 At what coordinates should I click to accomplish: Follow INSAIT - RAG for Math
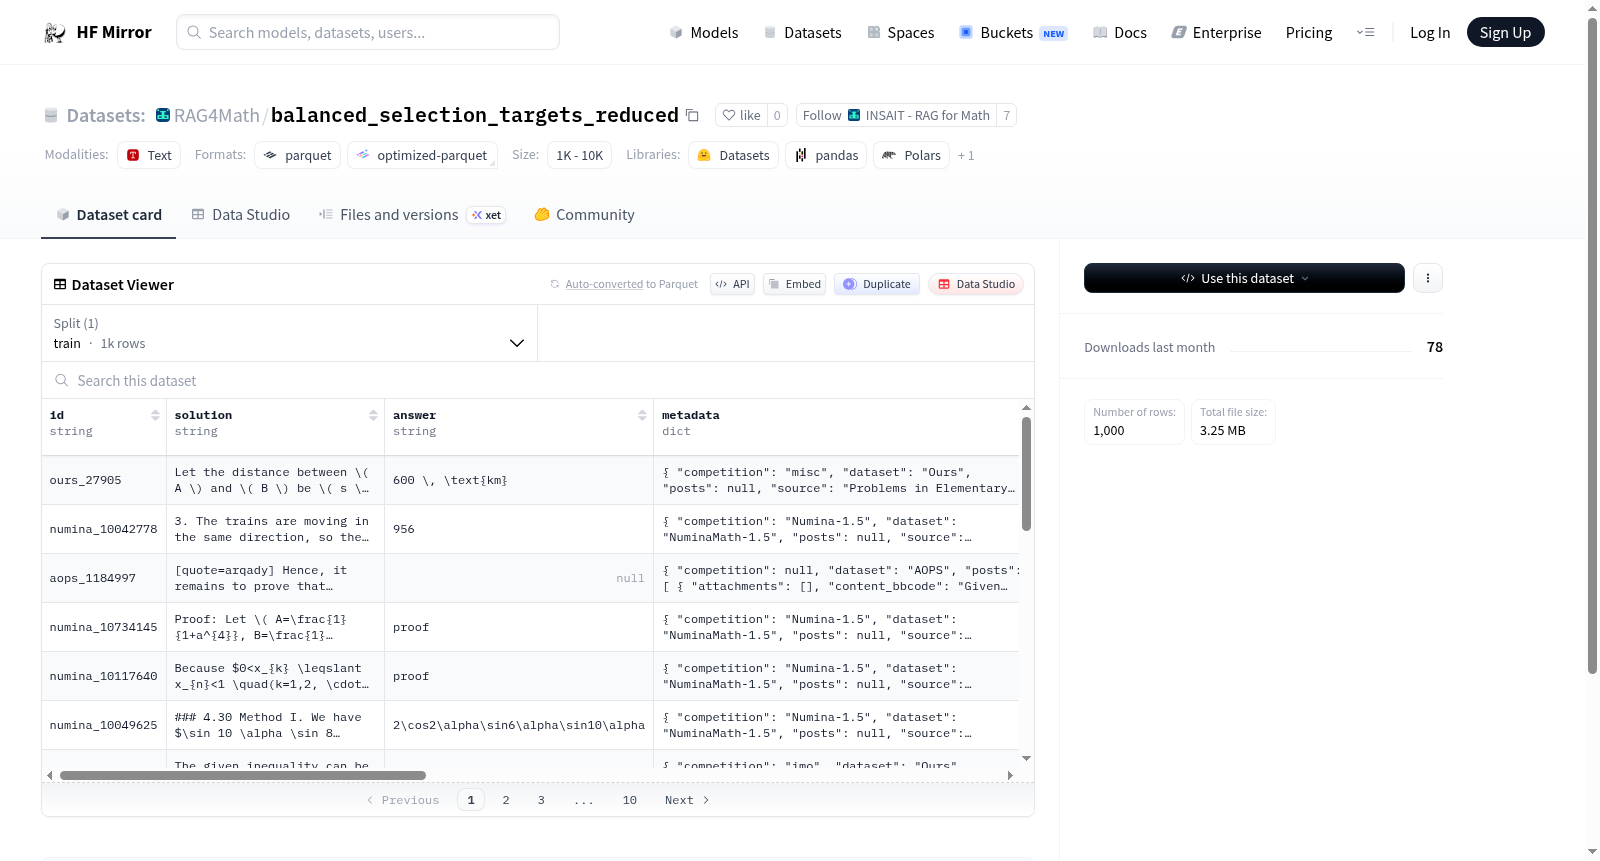click(896, 115)
